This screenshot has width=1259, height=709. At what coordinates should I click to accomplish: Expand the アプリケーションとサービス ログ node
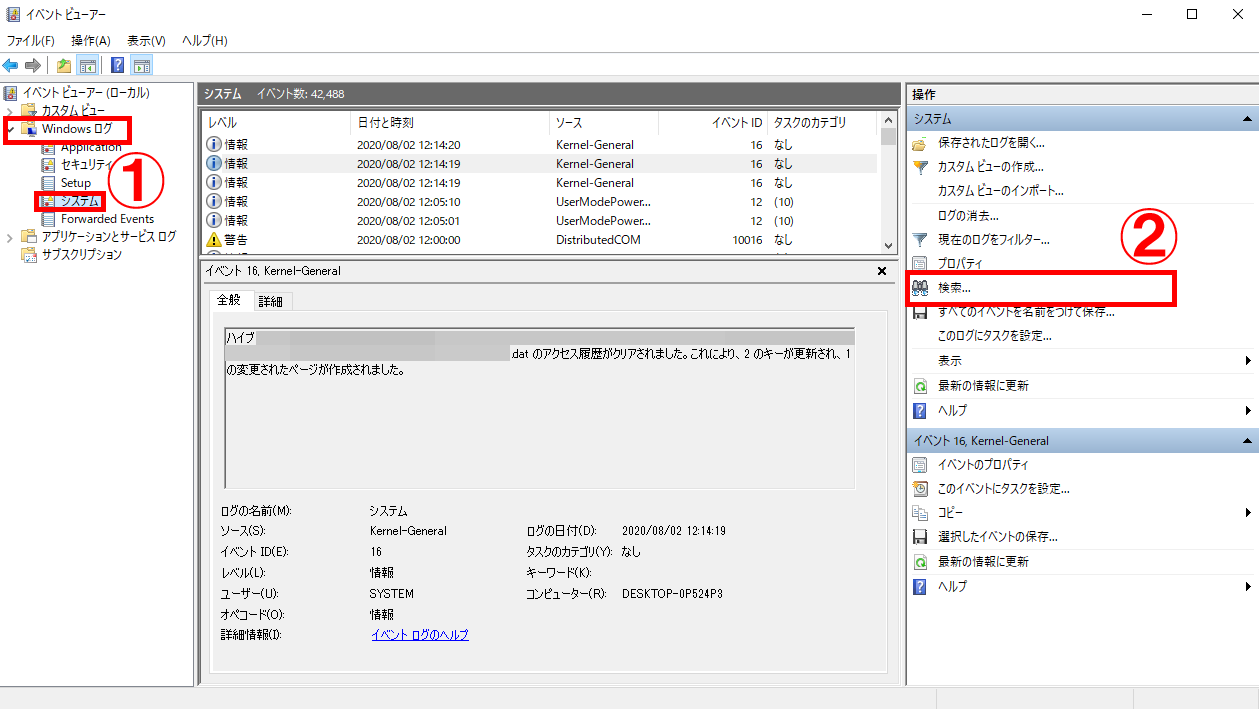(10, 237)
